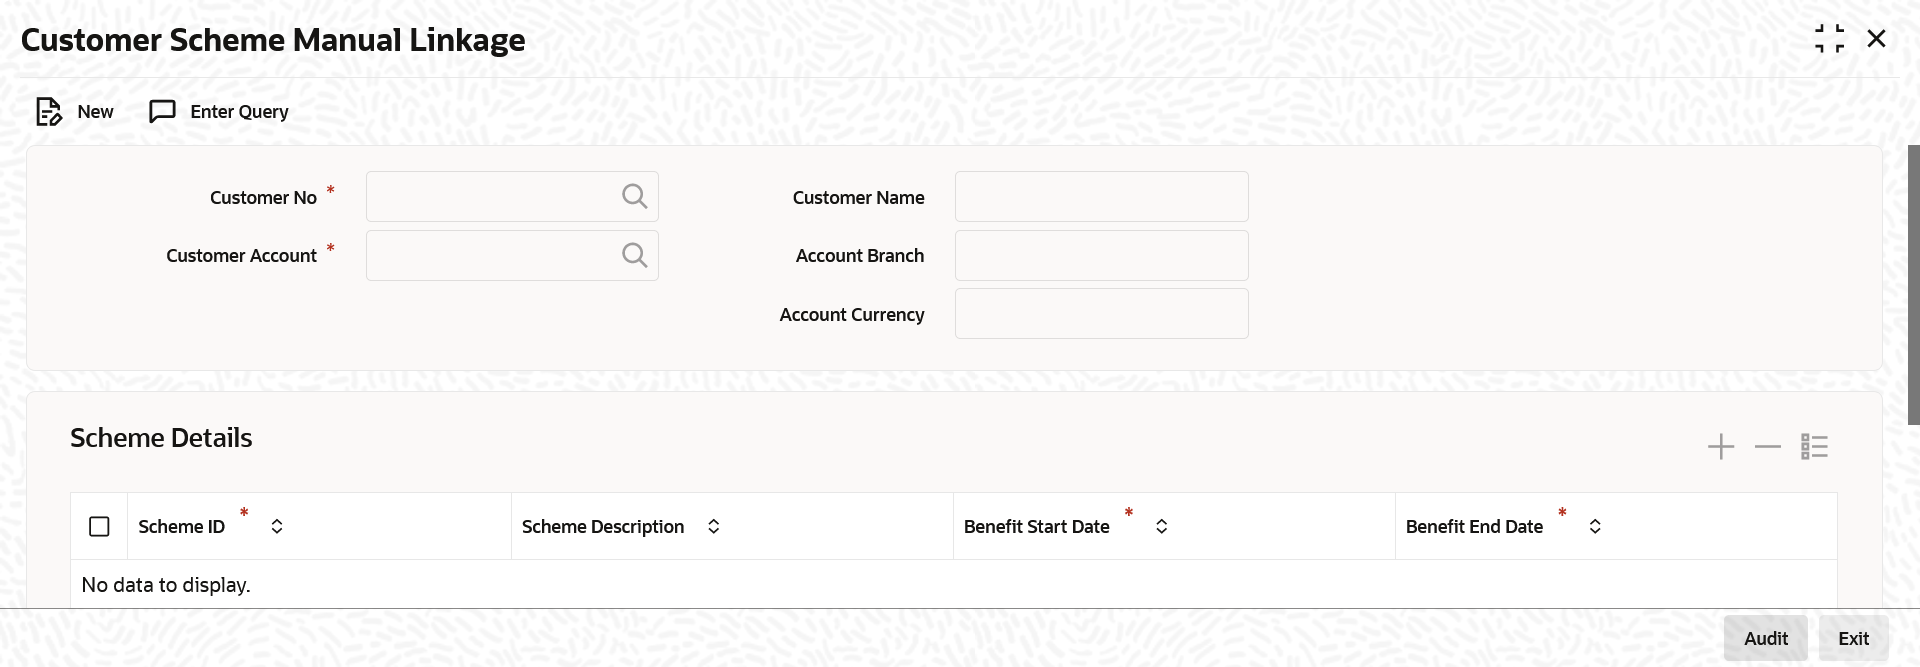Viewport: 1920px width, 667px height.
Task: Click the Customer Name field
Action: pyautogui.click(x=1101, y=197)
